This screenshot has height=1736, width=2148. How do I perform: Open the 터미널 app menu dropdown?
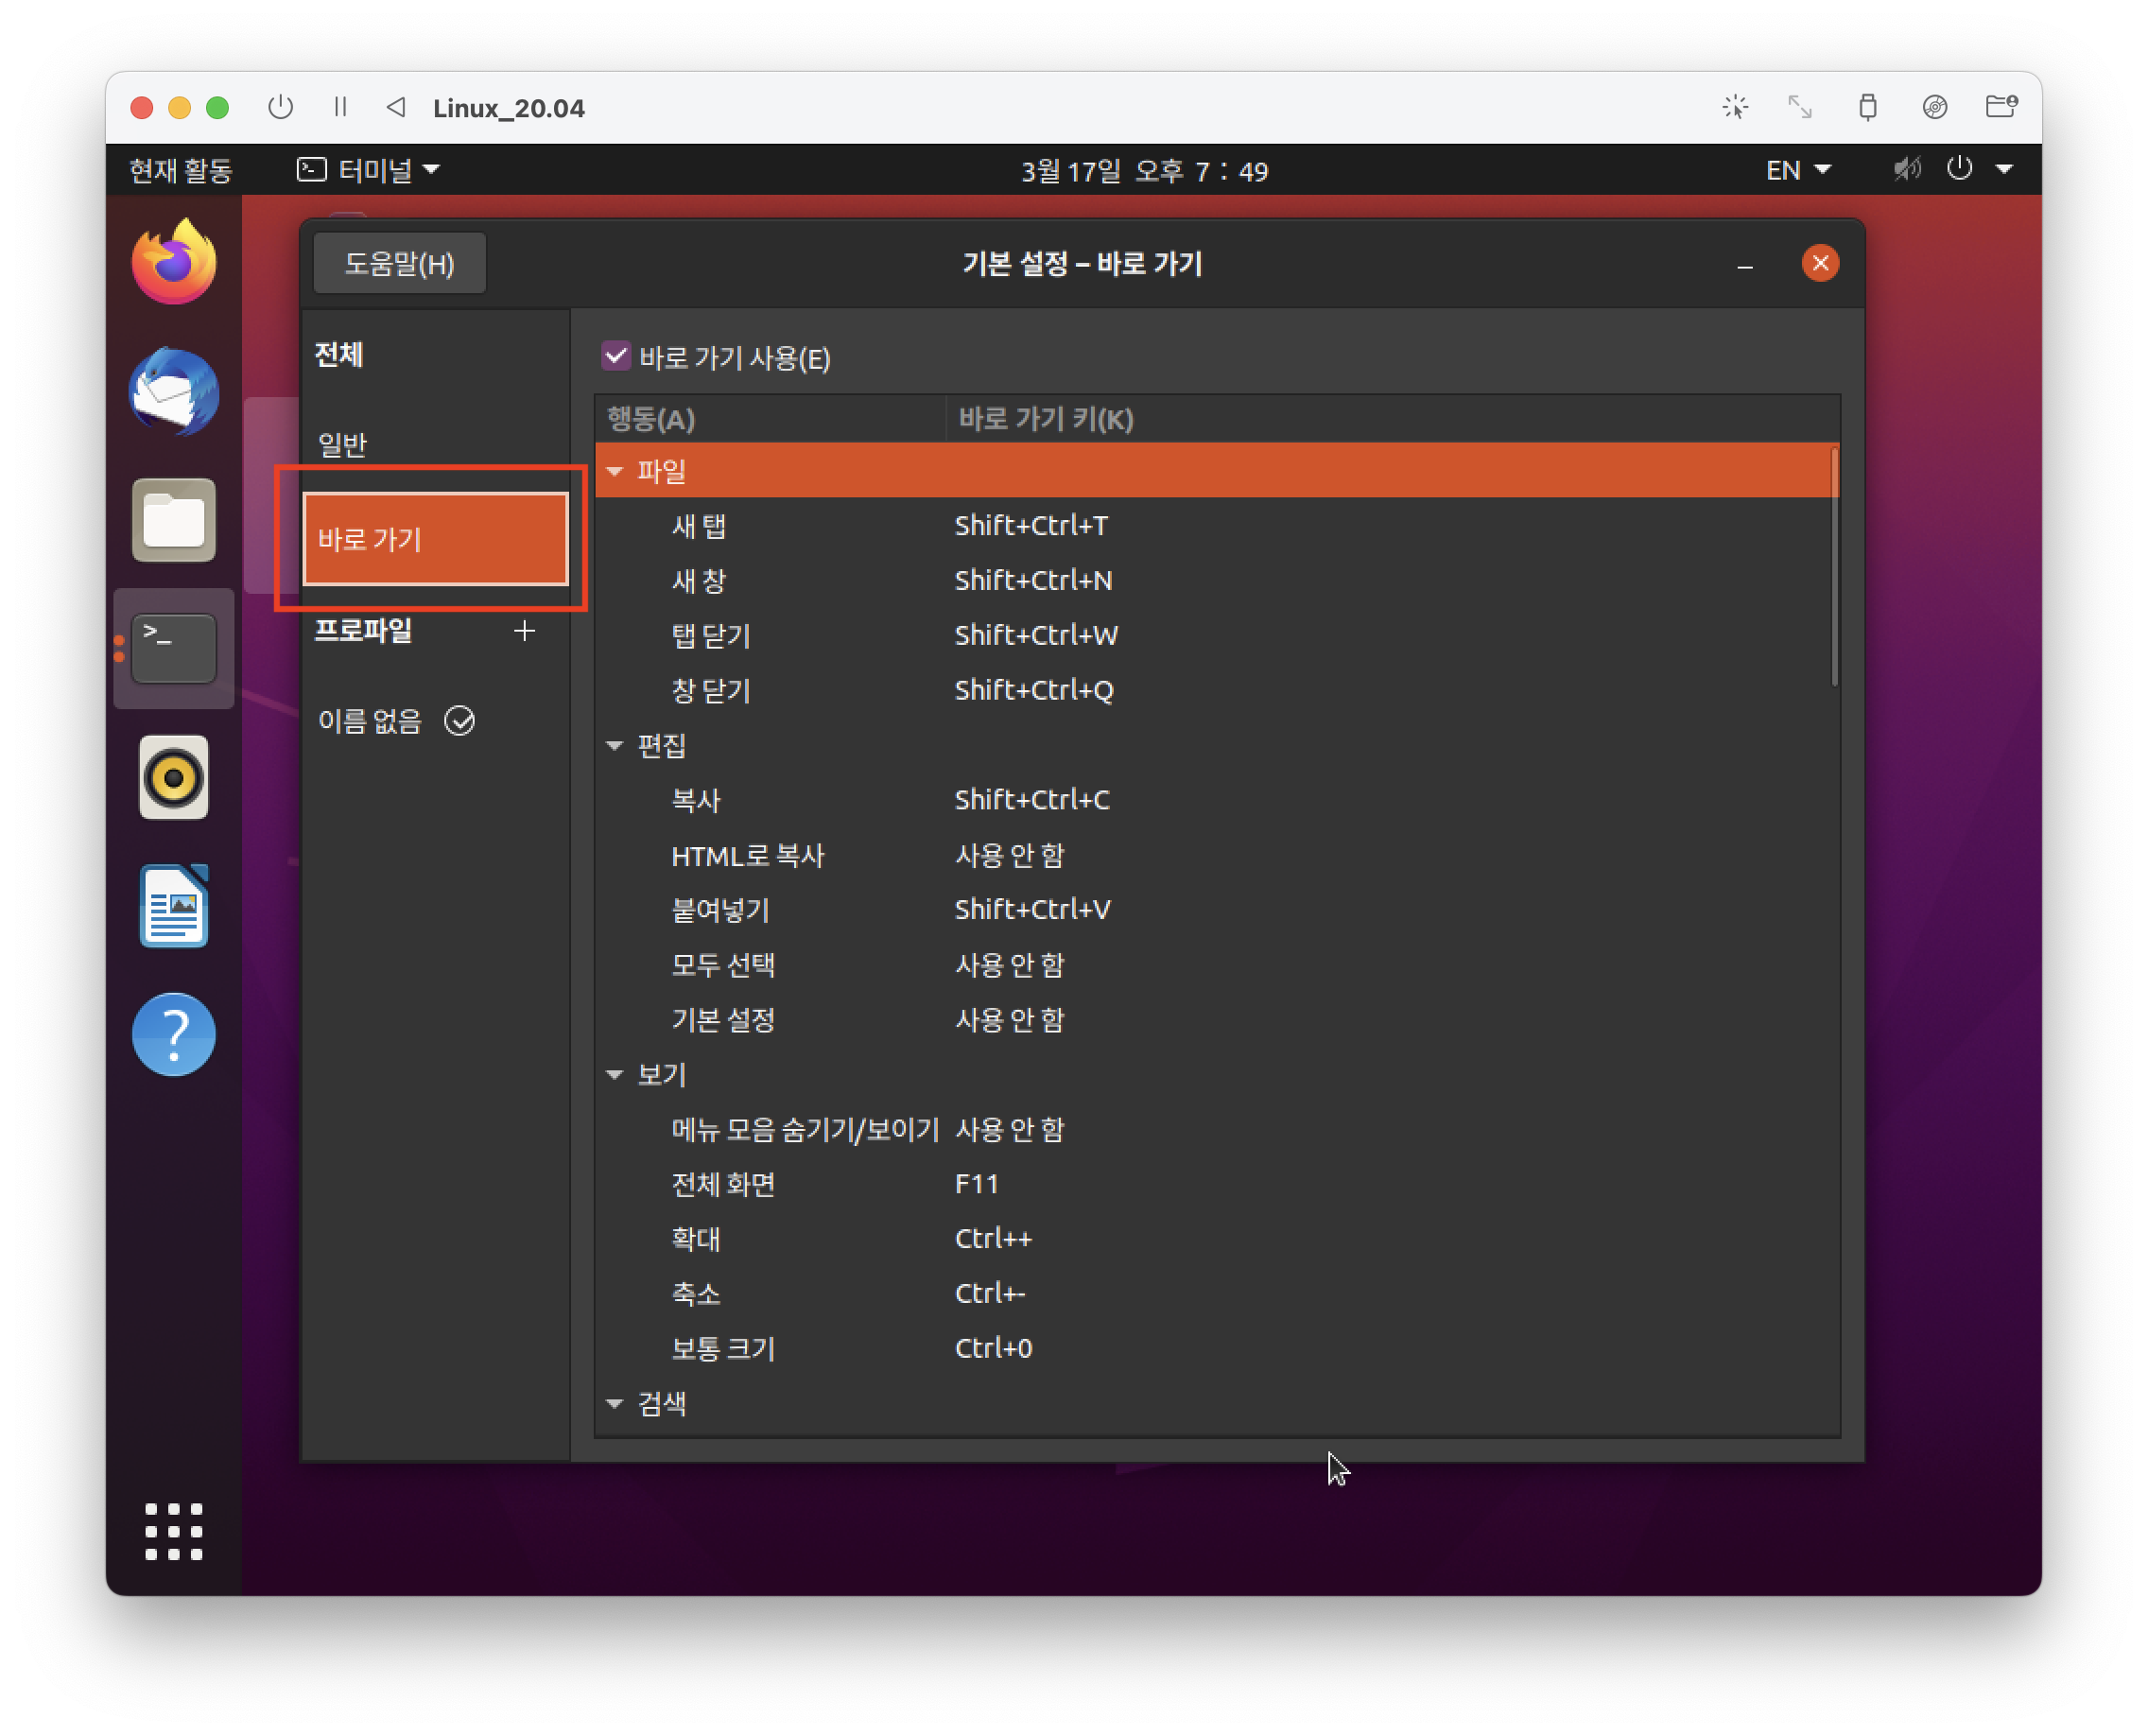370,170
